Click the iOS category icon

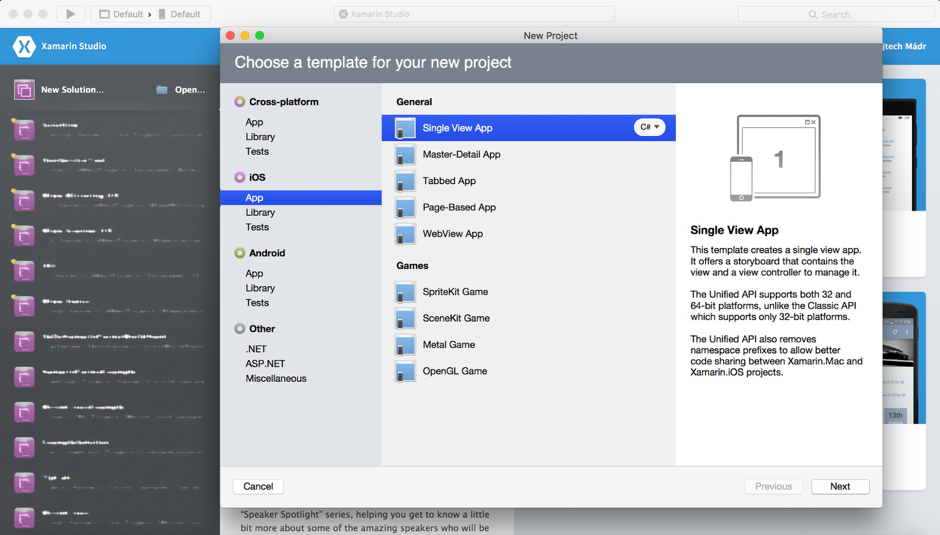(240, 177)
